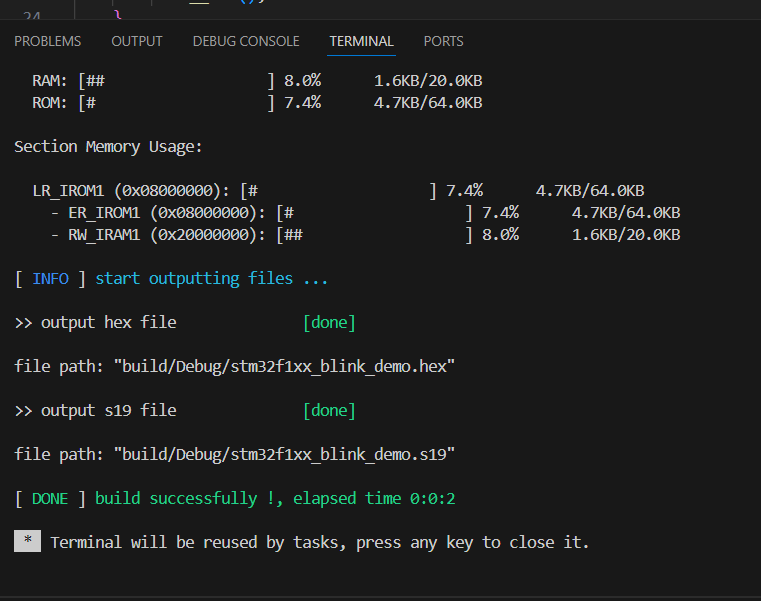Click the DONE tag in brackets
The width and height of the screenshot is (761, 601).
pos(50,499)
